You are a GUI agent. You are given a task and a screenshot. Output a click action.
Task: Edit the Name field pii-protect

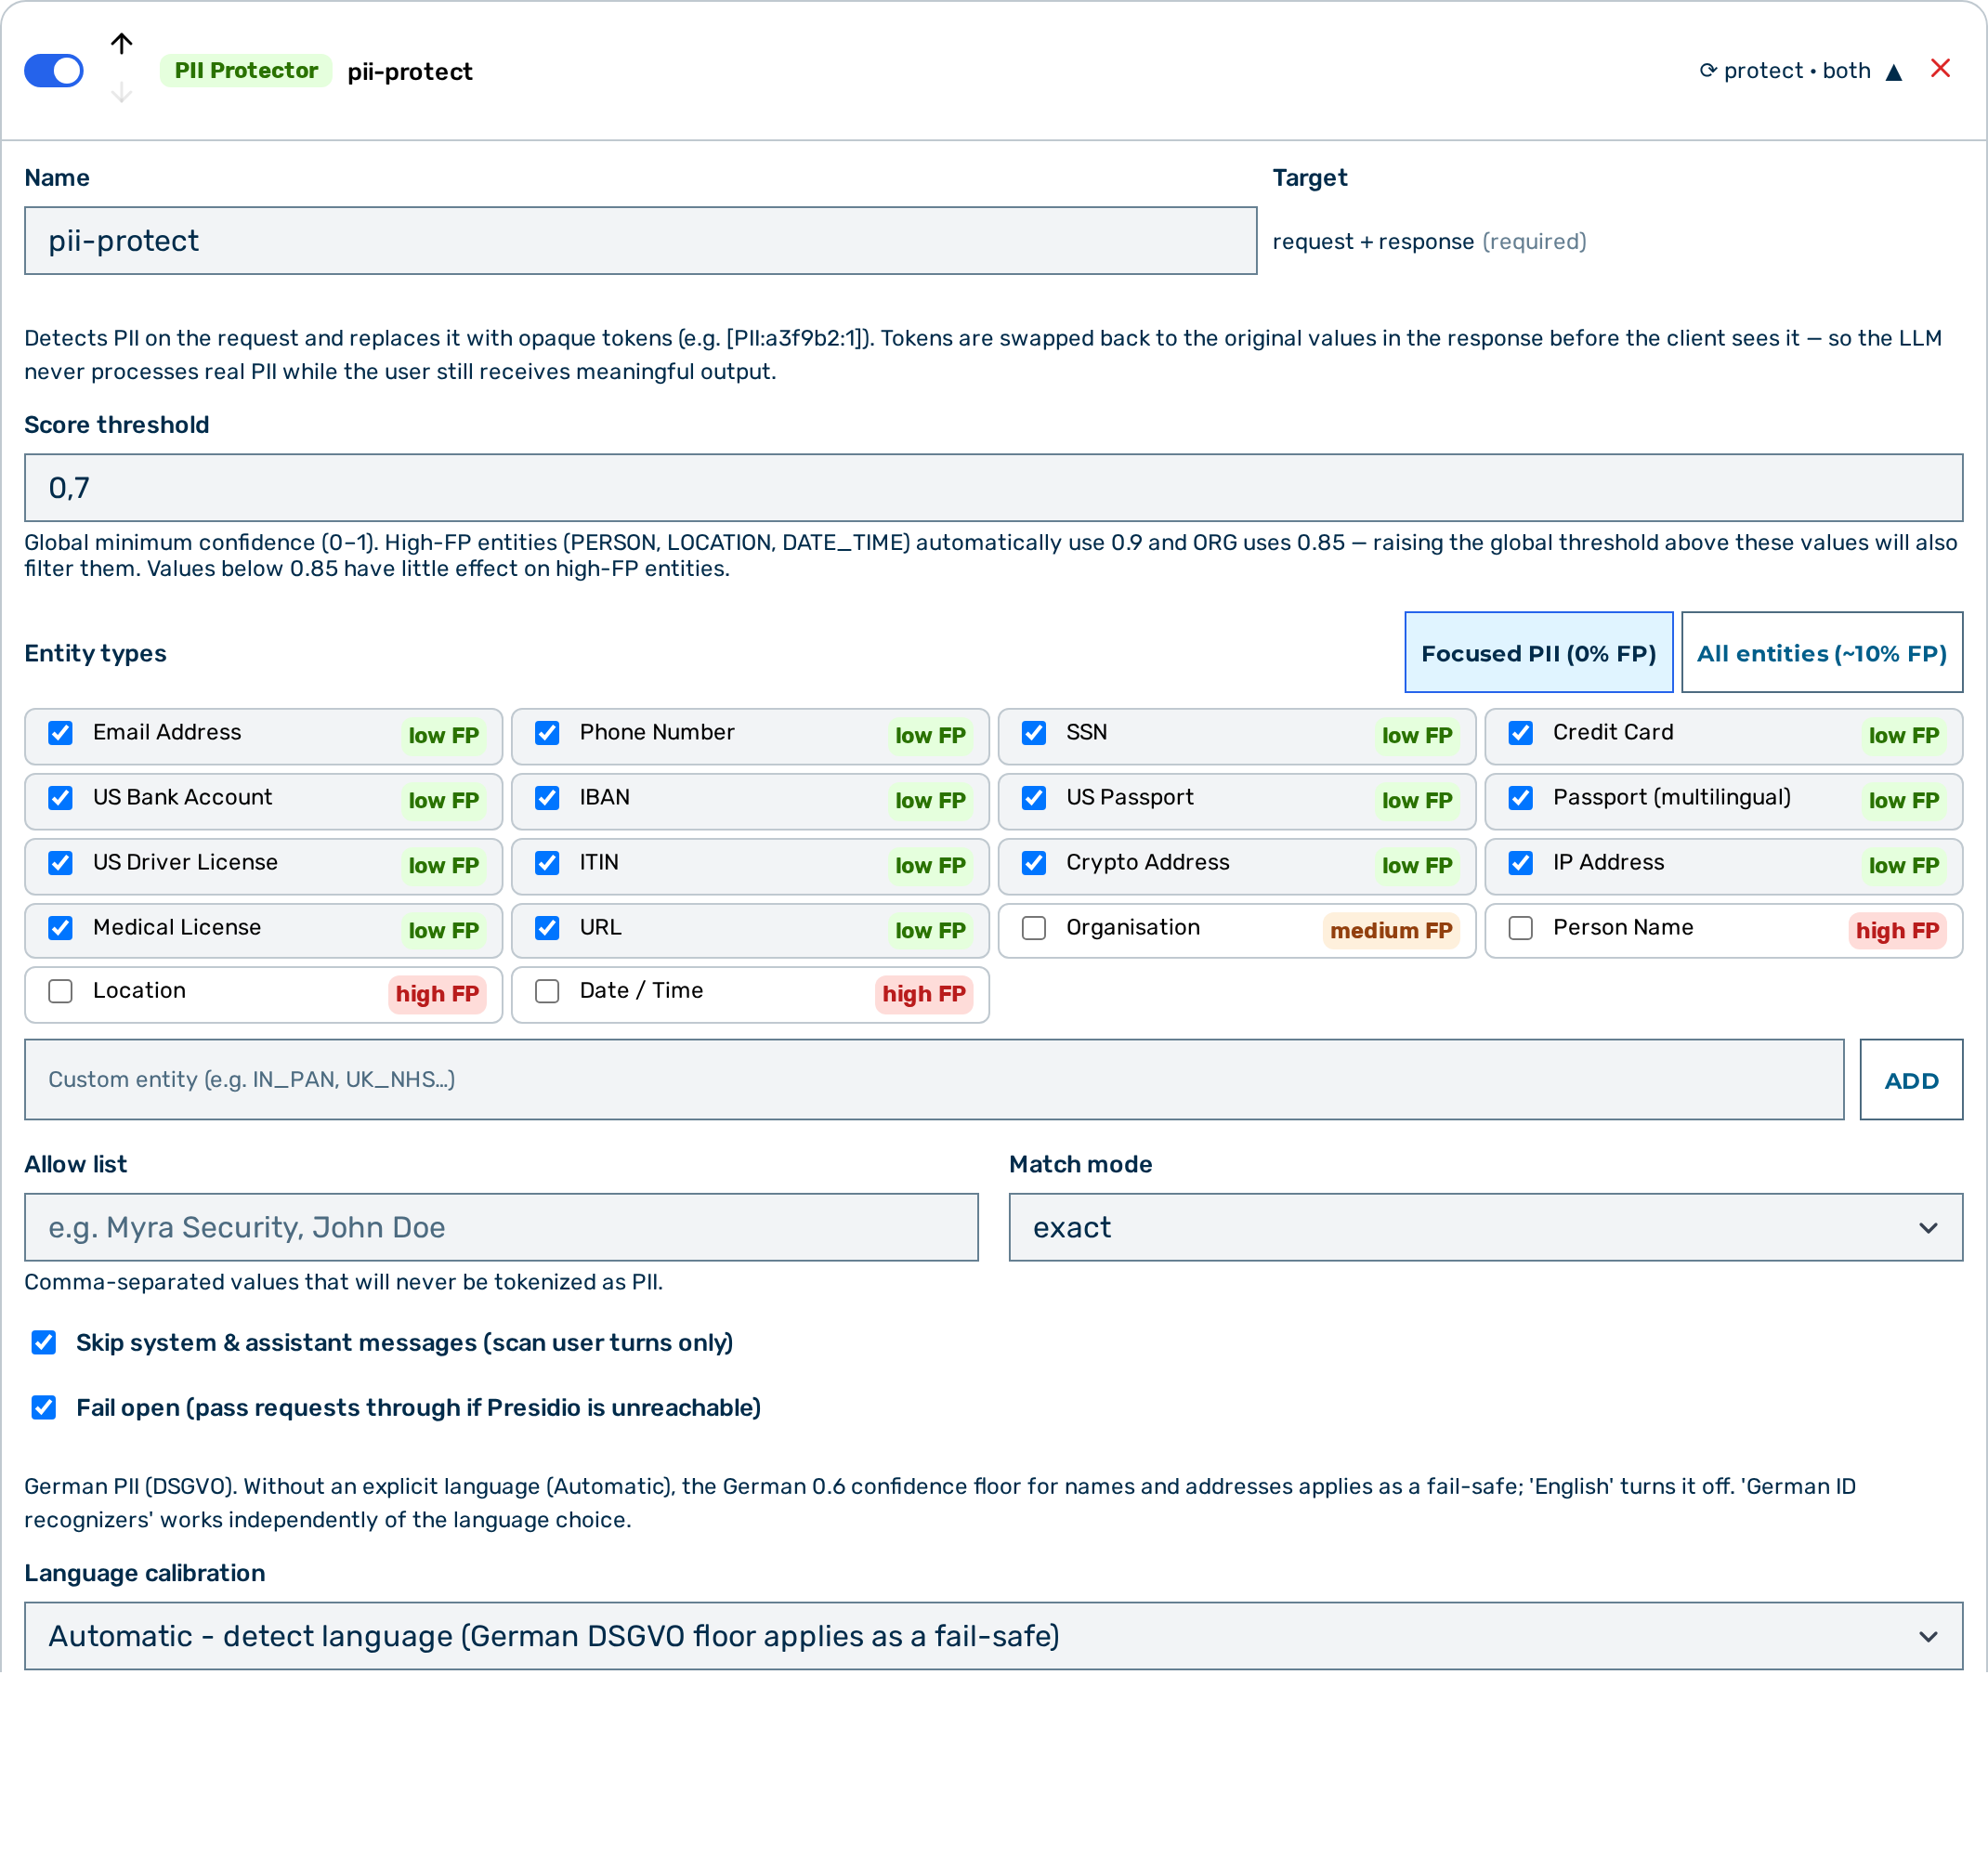tap(640, 241)
